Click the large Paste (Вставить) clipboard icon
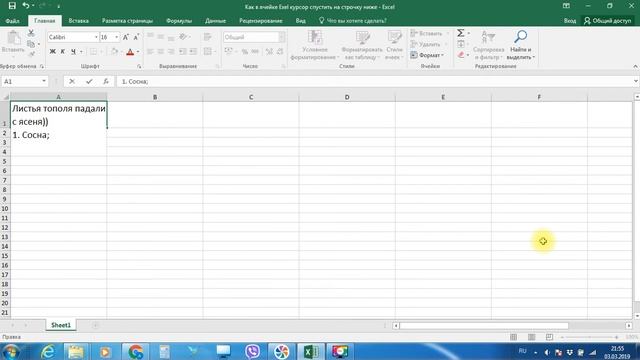This screenshot has width=640, height=360. (13, 38)
